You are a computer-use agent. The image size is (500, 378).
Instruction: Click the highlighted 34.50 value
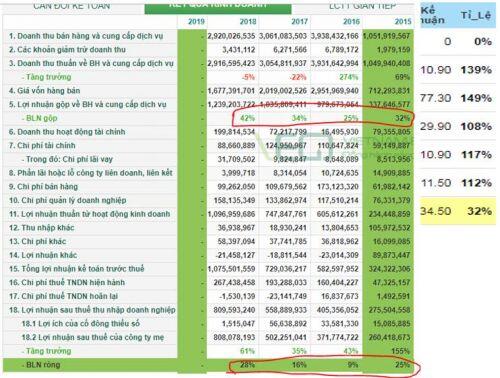point(436,211)
